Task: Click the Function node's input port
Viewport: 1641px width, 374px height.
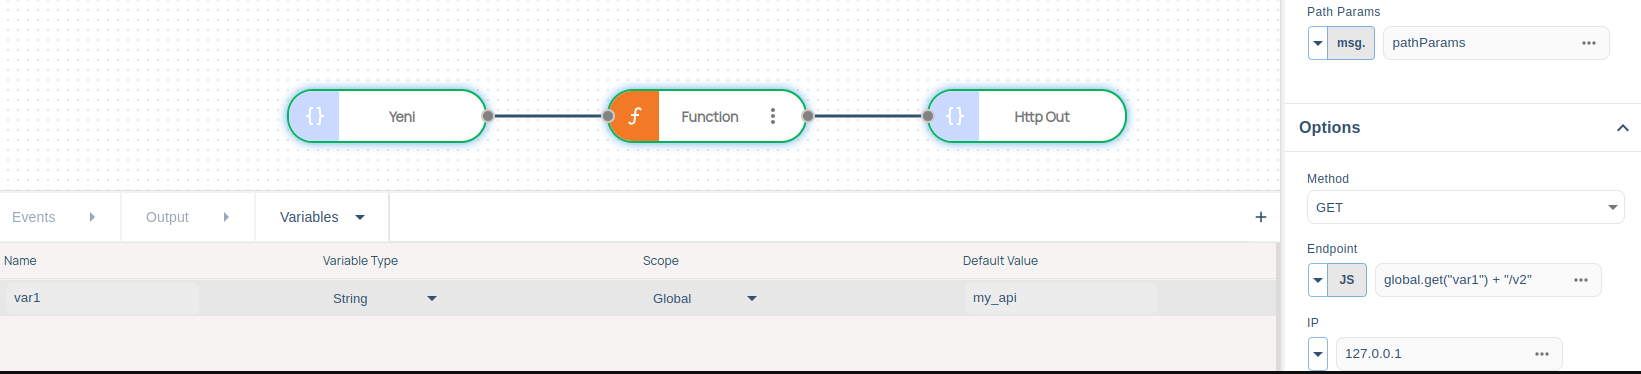Action: [x=608, y=116]
